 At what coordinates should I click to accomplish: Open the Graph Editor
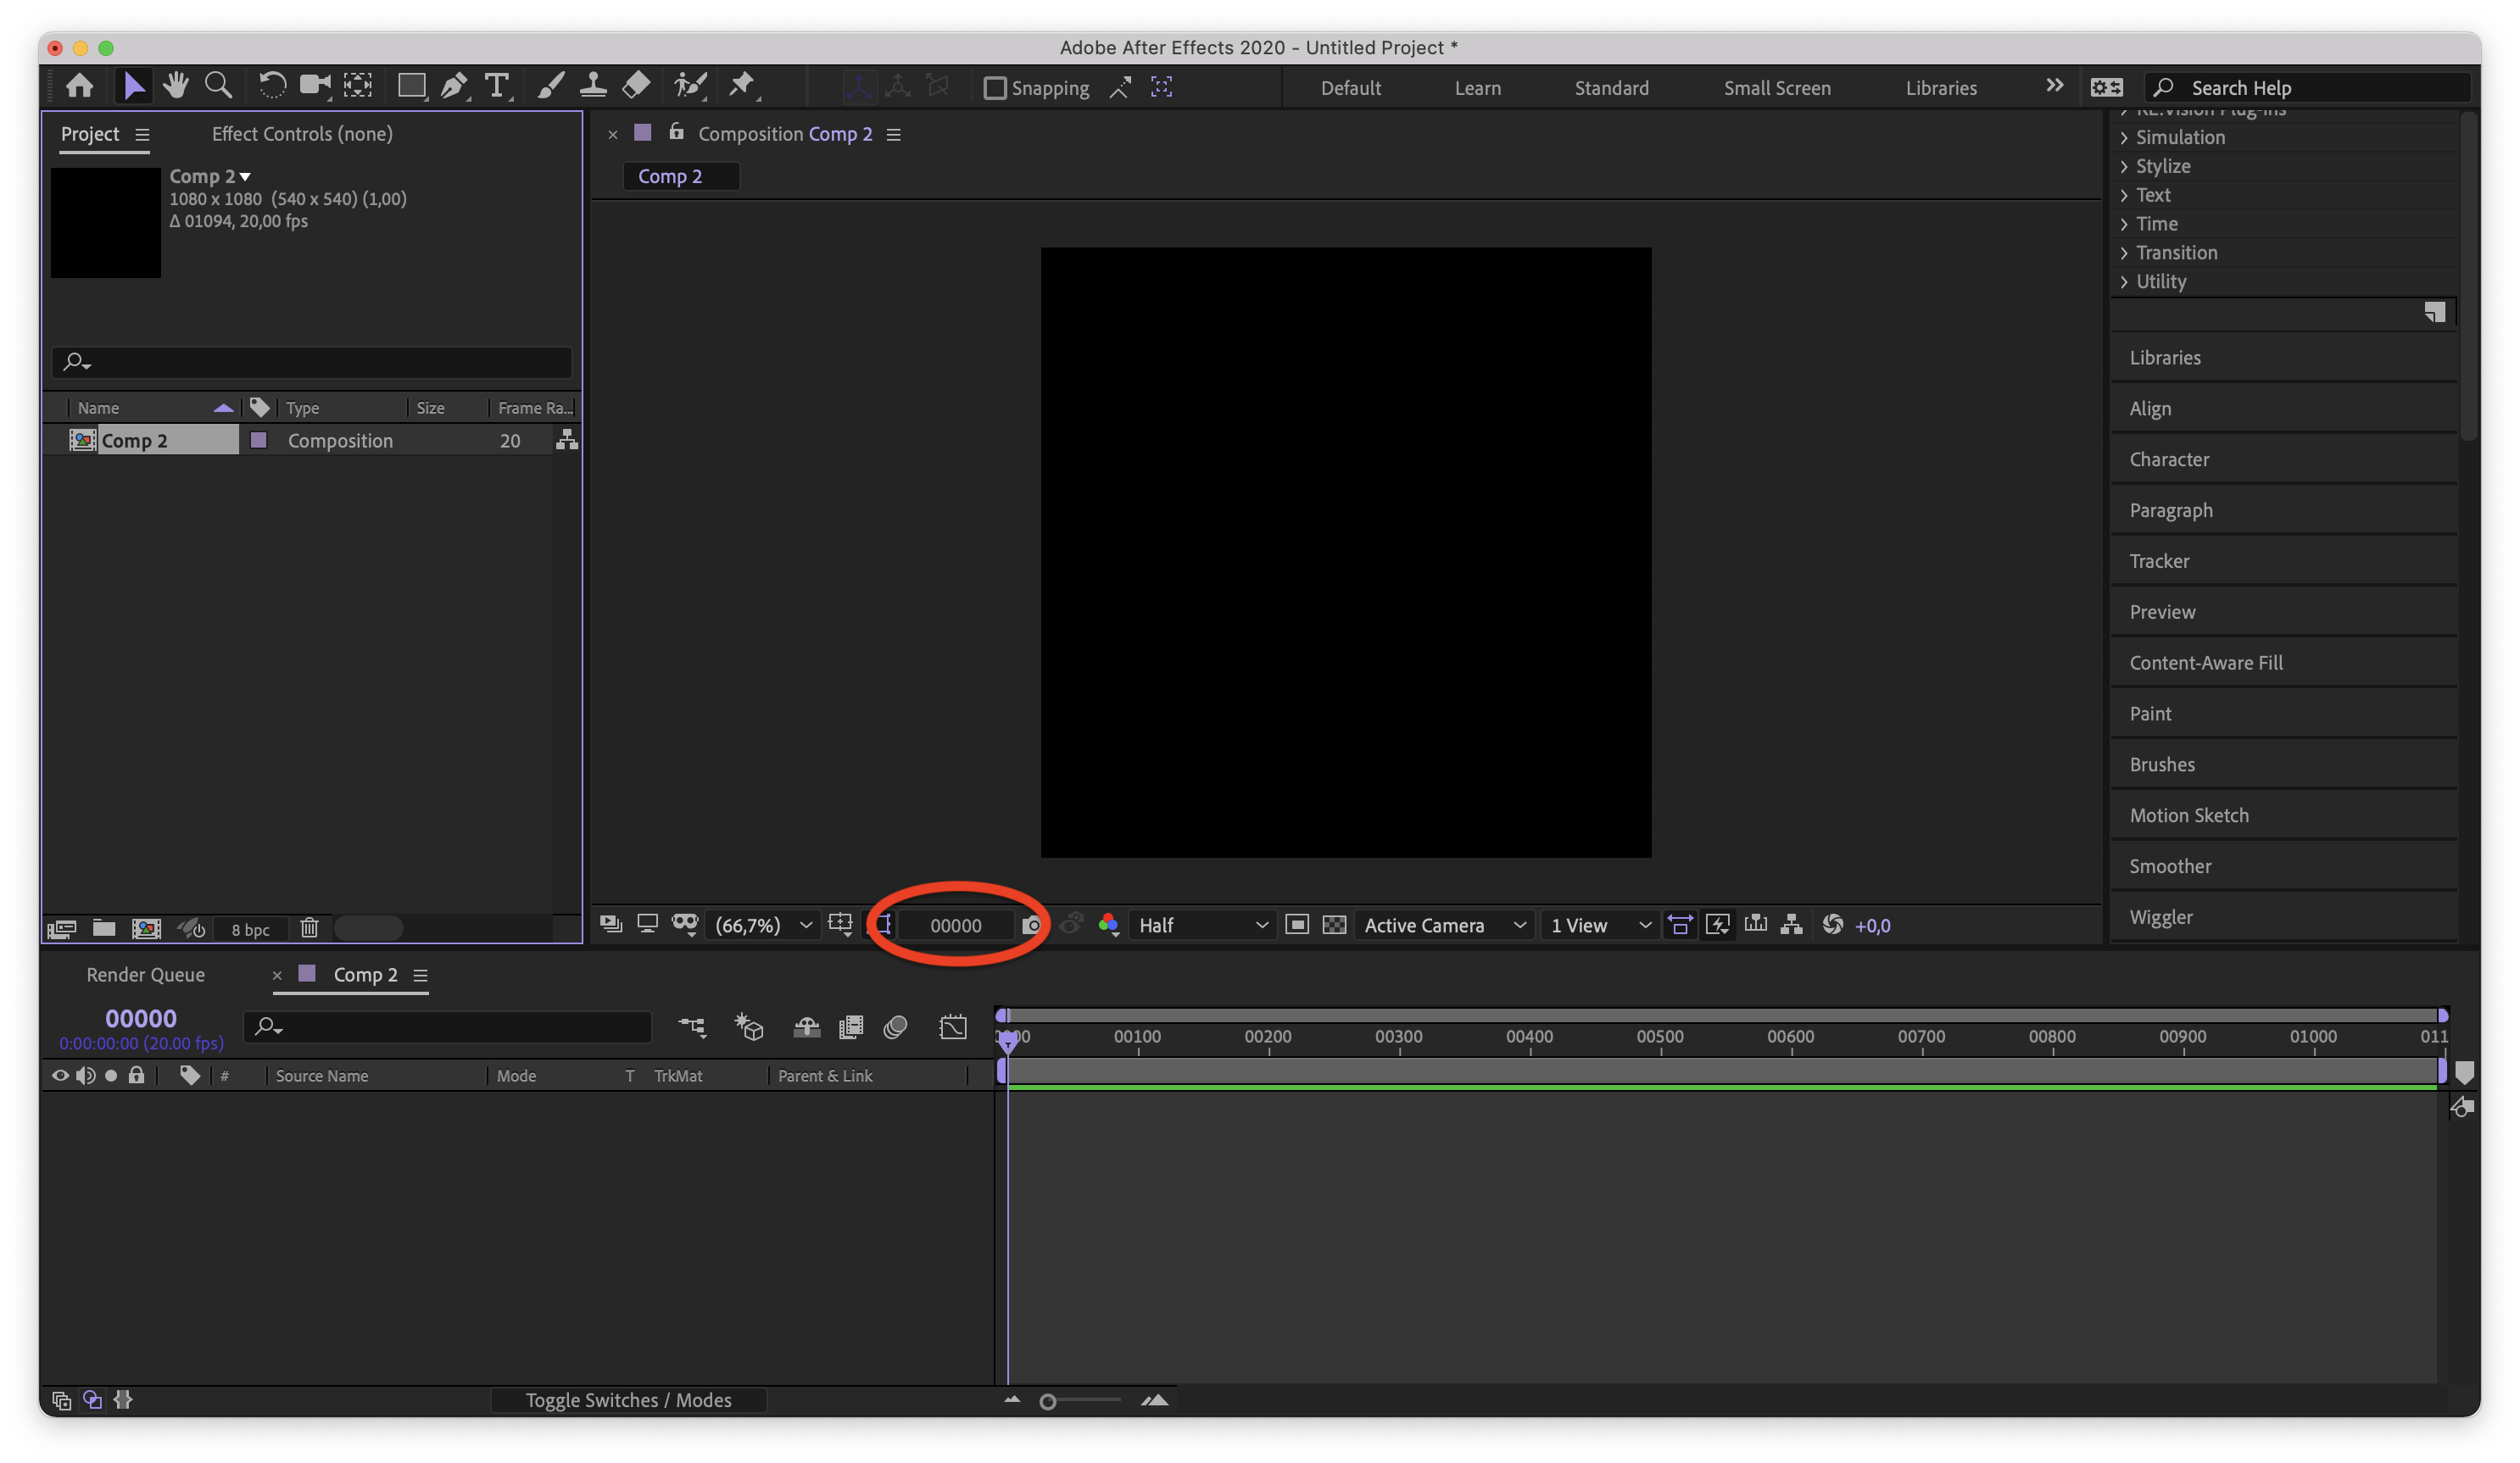pos(953,1026)
